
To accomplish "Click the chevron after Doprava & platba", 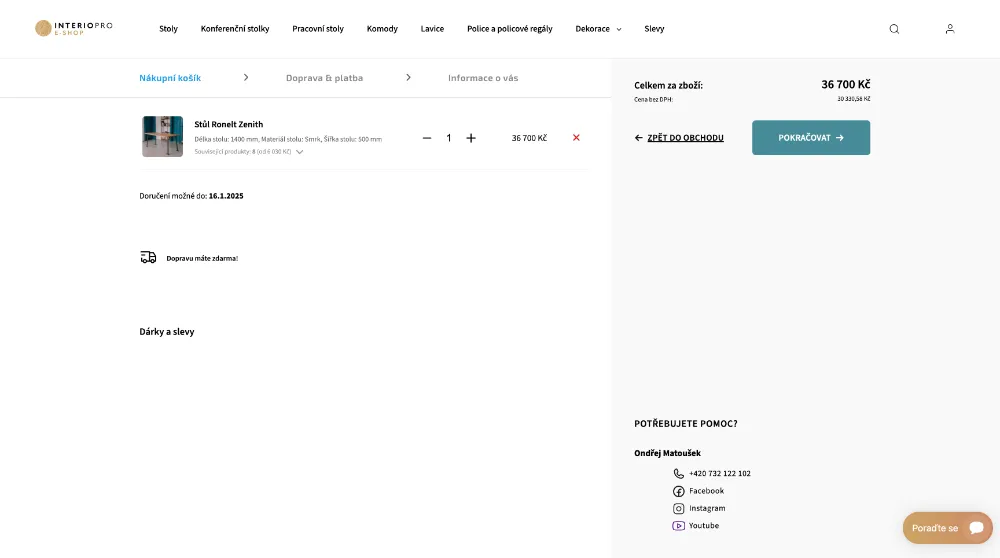I will pyautogui.click(x=408, y=77).
